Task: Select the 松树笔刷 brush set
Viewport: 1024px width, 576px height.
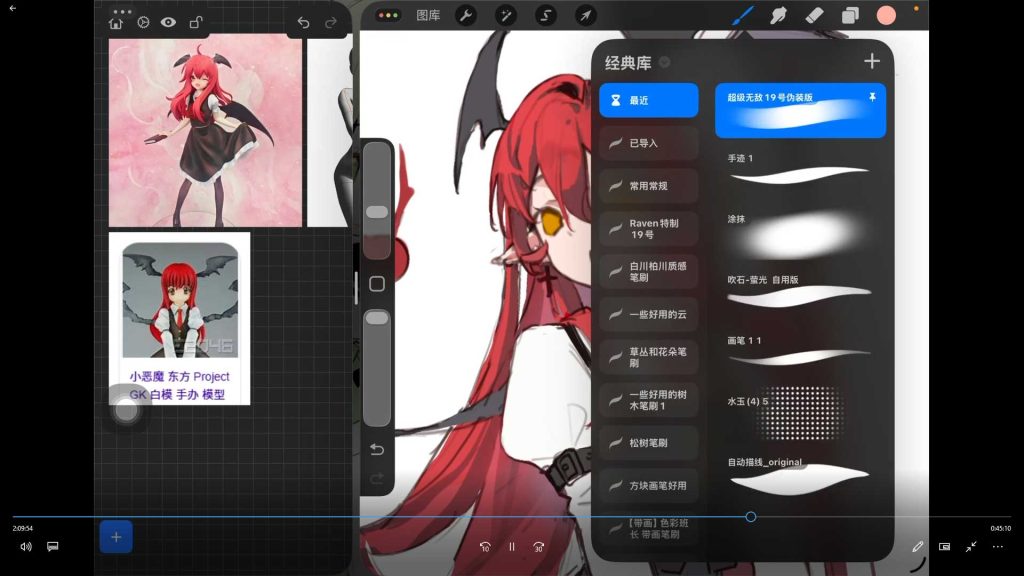Action: pyautogui.click(x=648, y=443)
